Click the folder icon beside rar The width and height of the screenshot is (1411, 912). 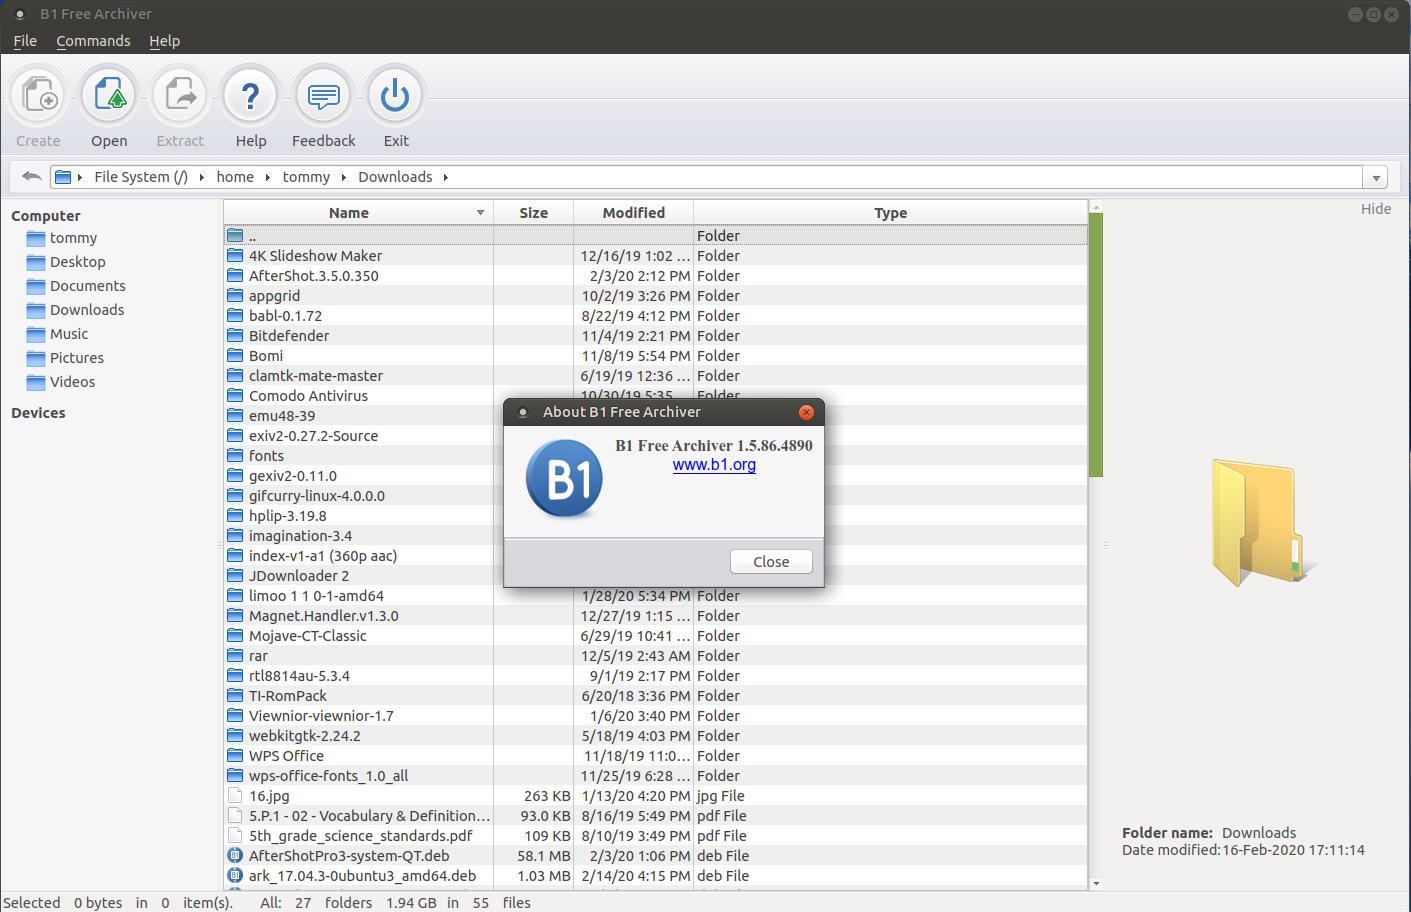[235, 656]
